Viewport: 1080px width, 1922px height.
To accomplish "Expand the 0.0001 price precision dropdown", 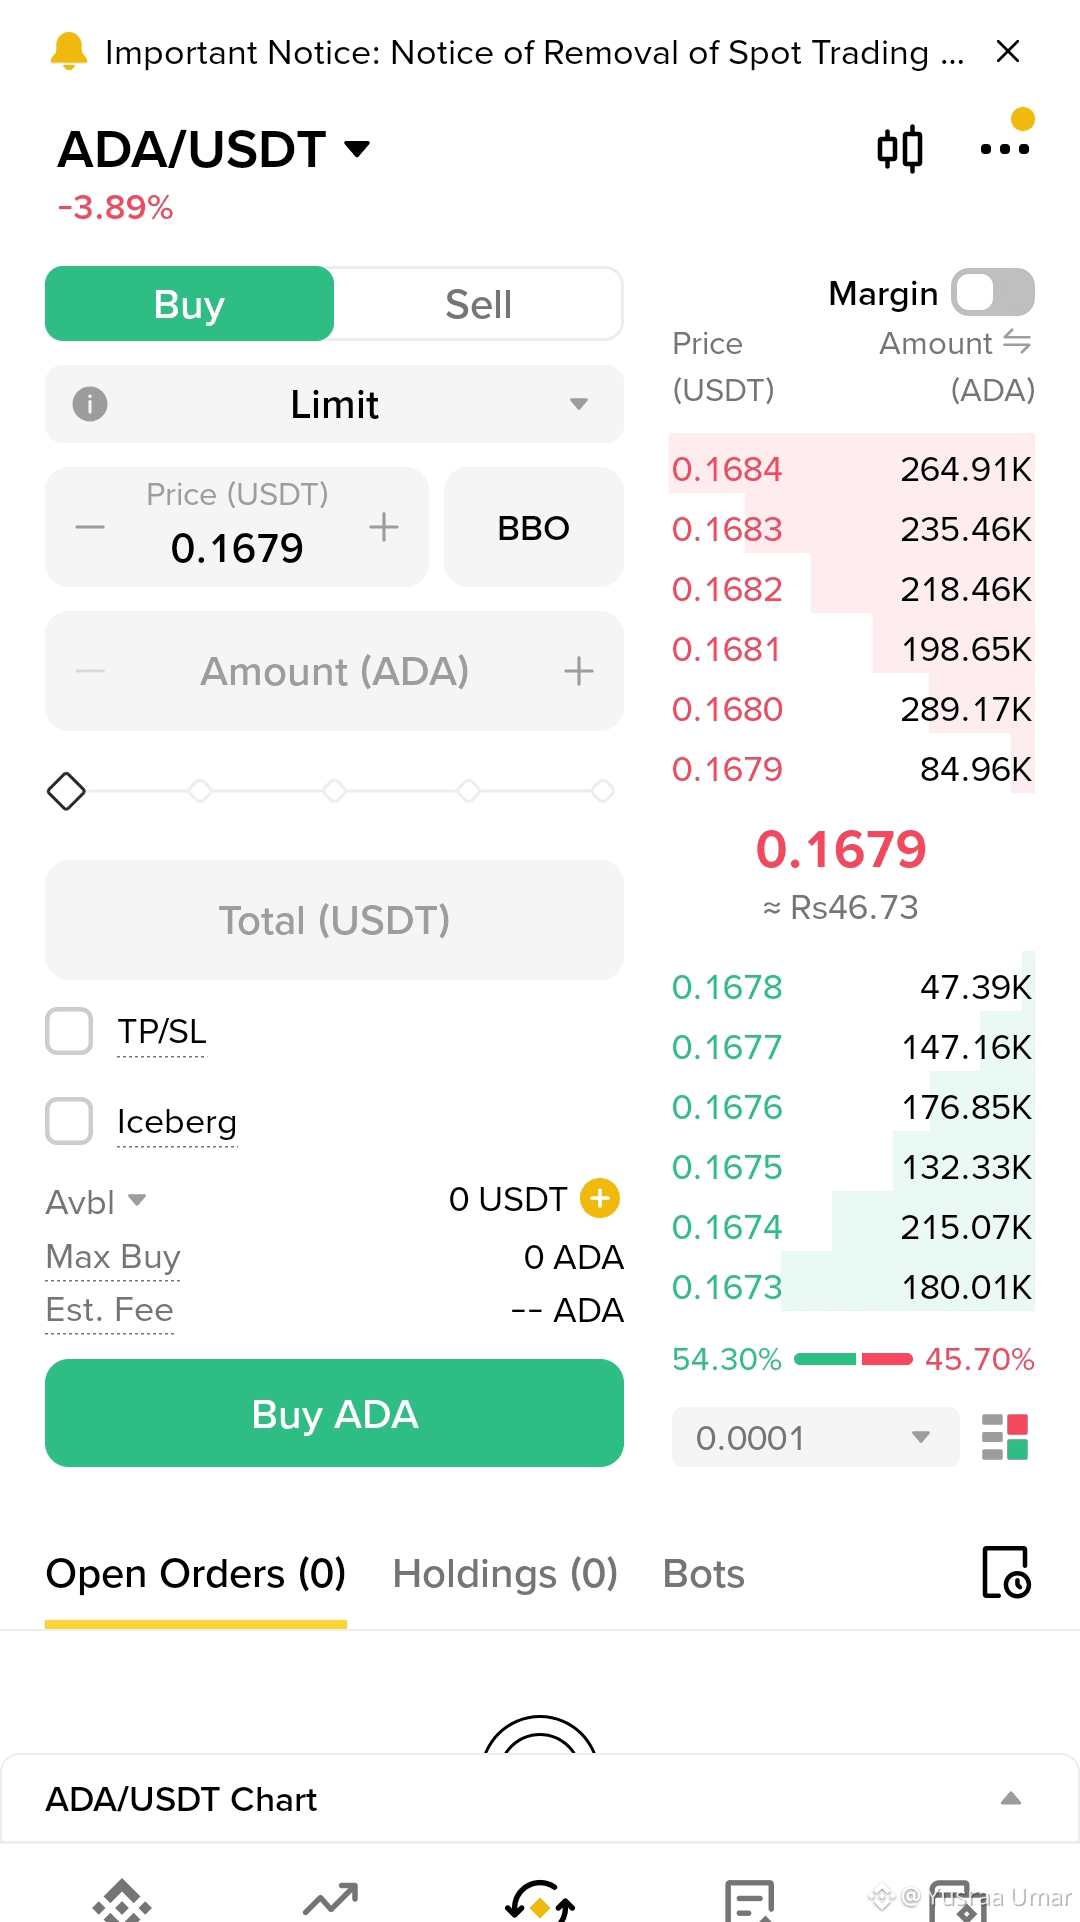I will [815, 1437].
